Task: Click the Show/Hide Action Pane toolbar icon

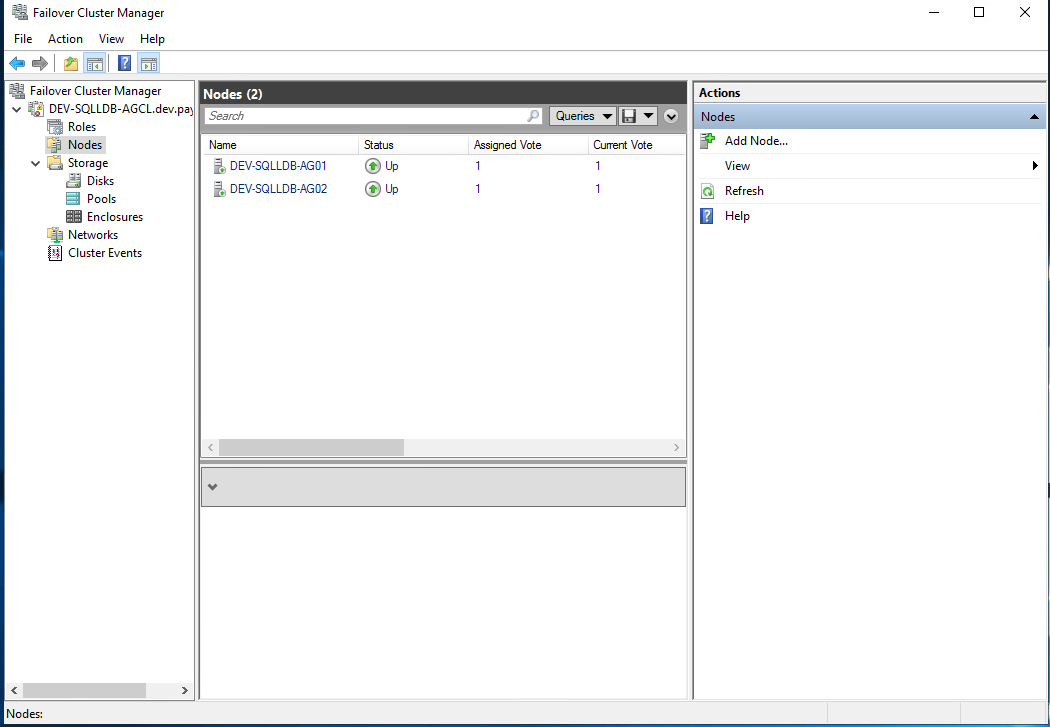Action: pyautogui.click(x=148, y=62)
